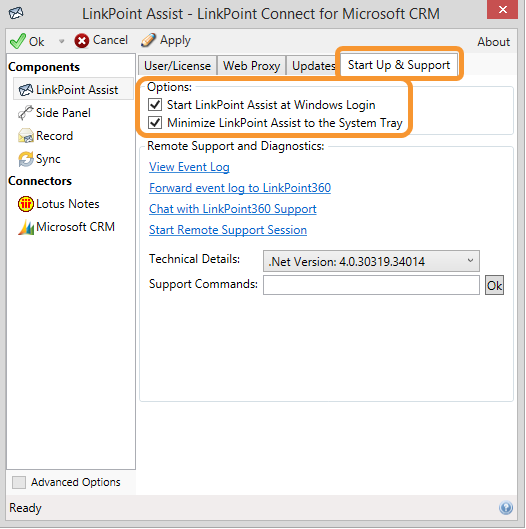Expand the Technical Details .Net Version dropdown
526x529 pixels.
[371, 261]
